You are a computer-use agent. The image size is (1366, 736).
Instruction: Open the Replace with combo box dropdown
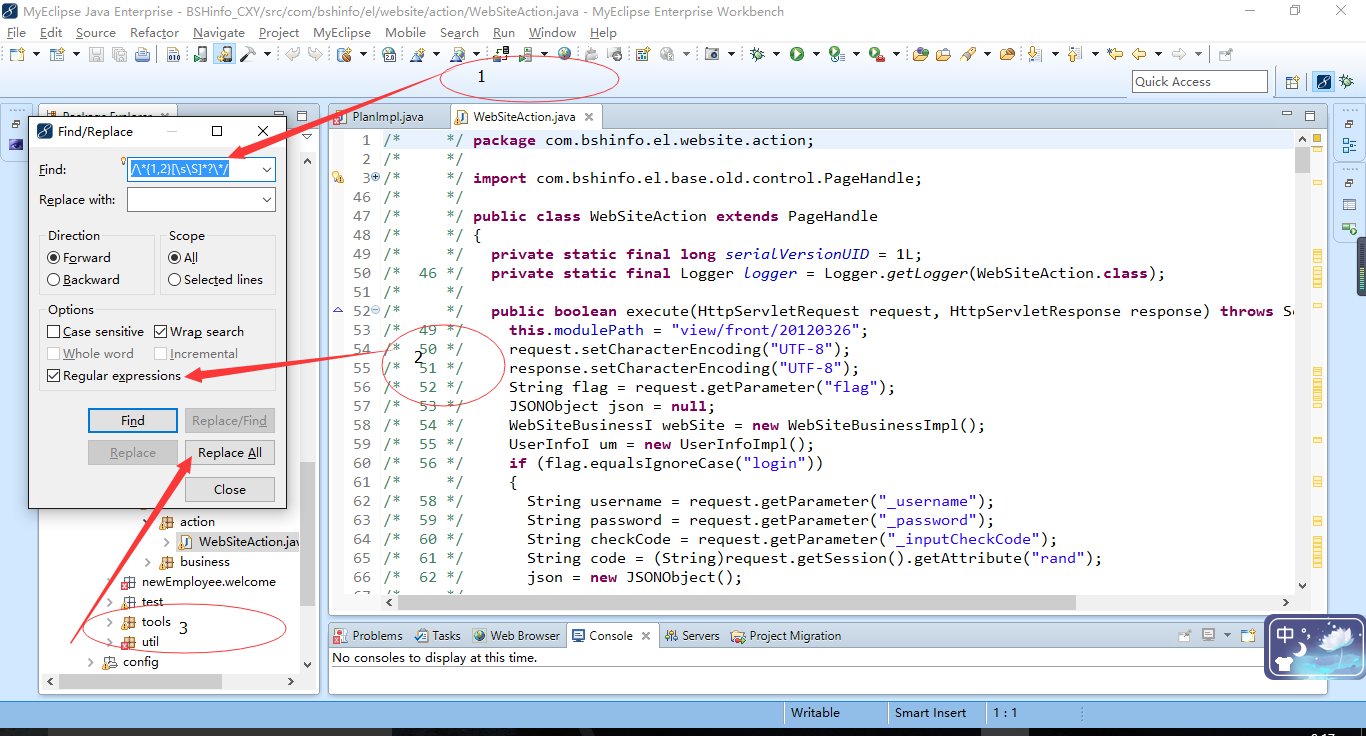point(266,200)
